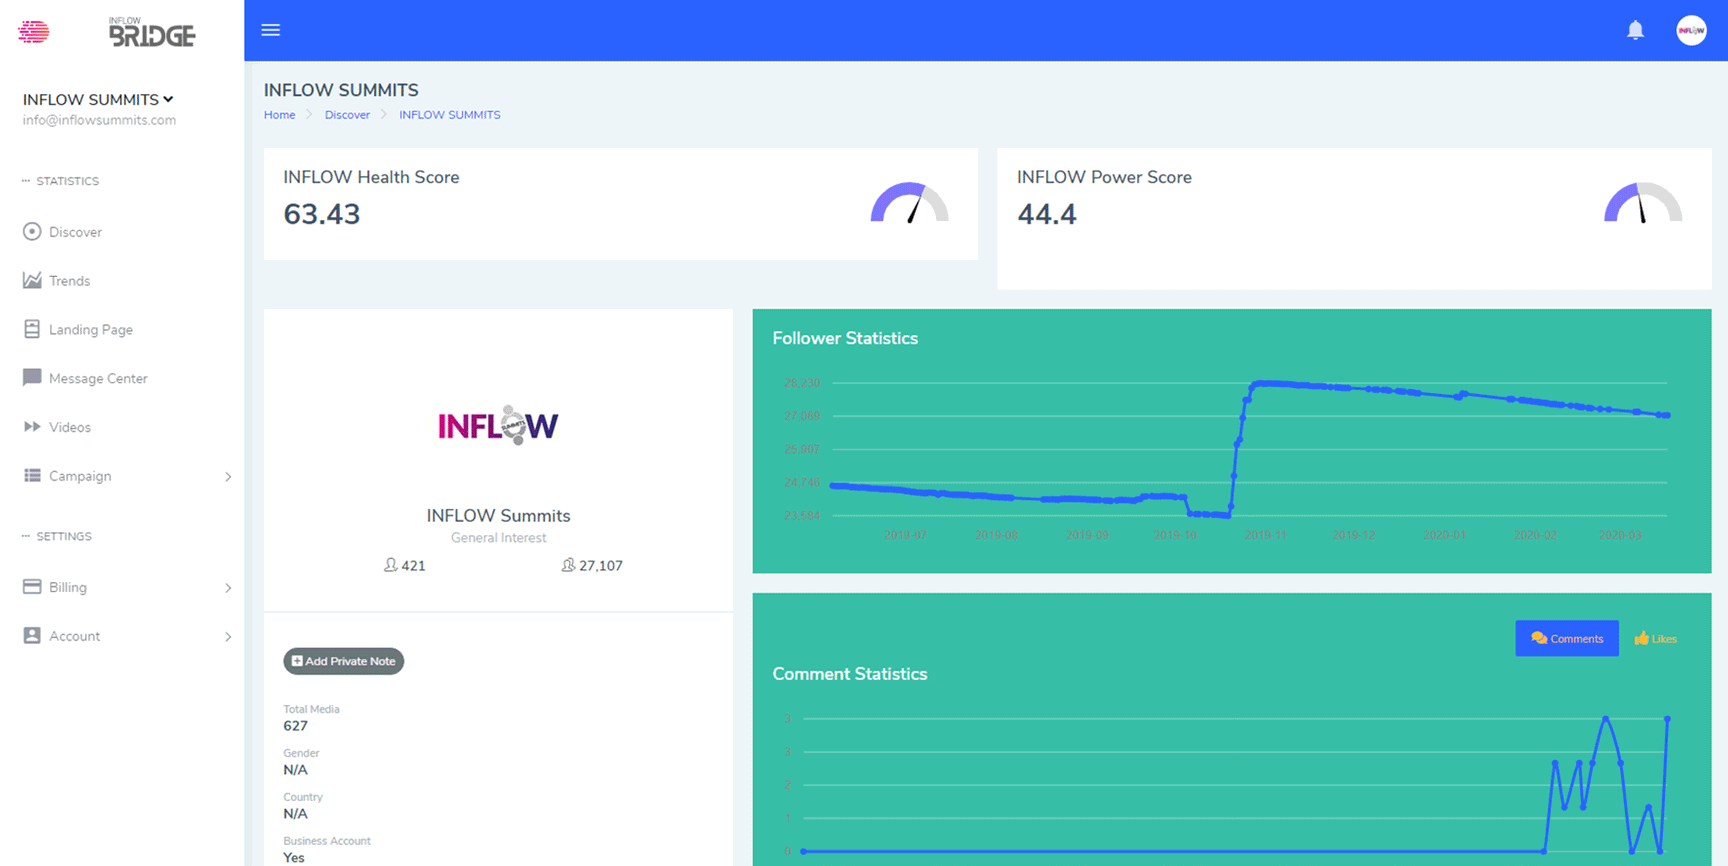Click the INFLOW Bridge logo
The height and width of the screenshot is (866, 1728).
151,32
